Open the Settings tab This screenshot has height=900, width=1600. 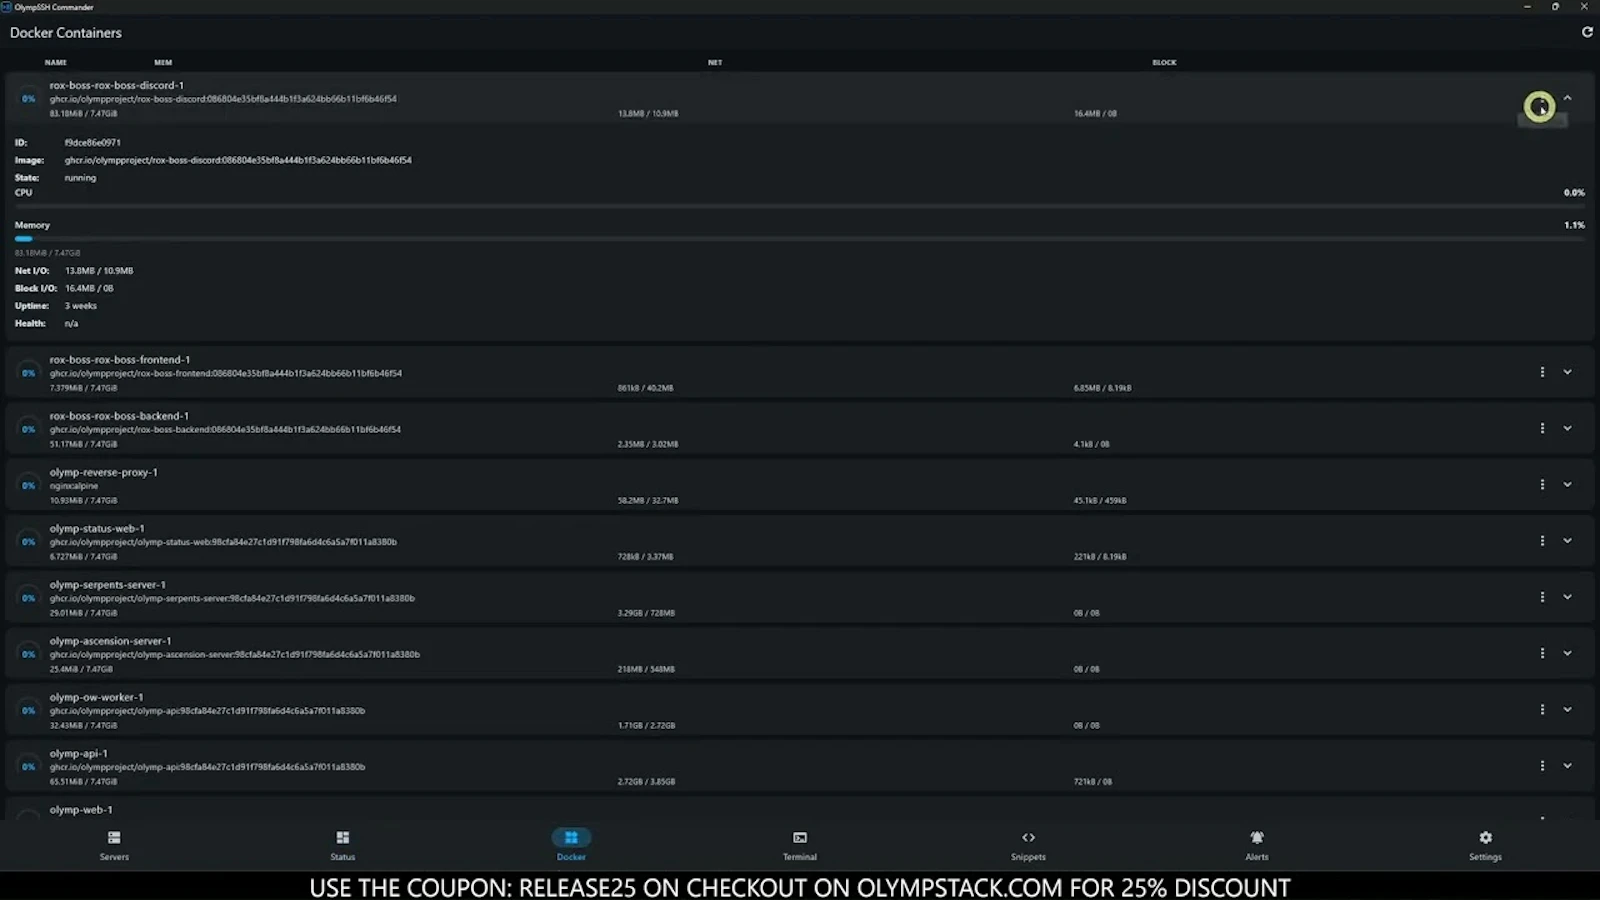click(x=1485, y=845)
